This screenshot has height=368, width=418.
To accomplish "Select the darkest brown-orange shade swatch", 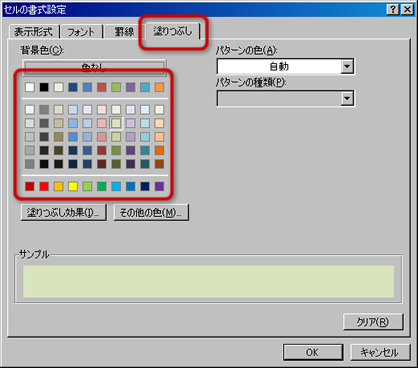I will click(159, 164).
